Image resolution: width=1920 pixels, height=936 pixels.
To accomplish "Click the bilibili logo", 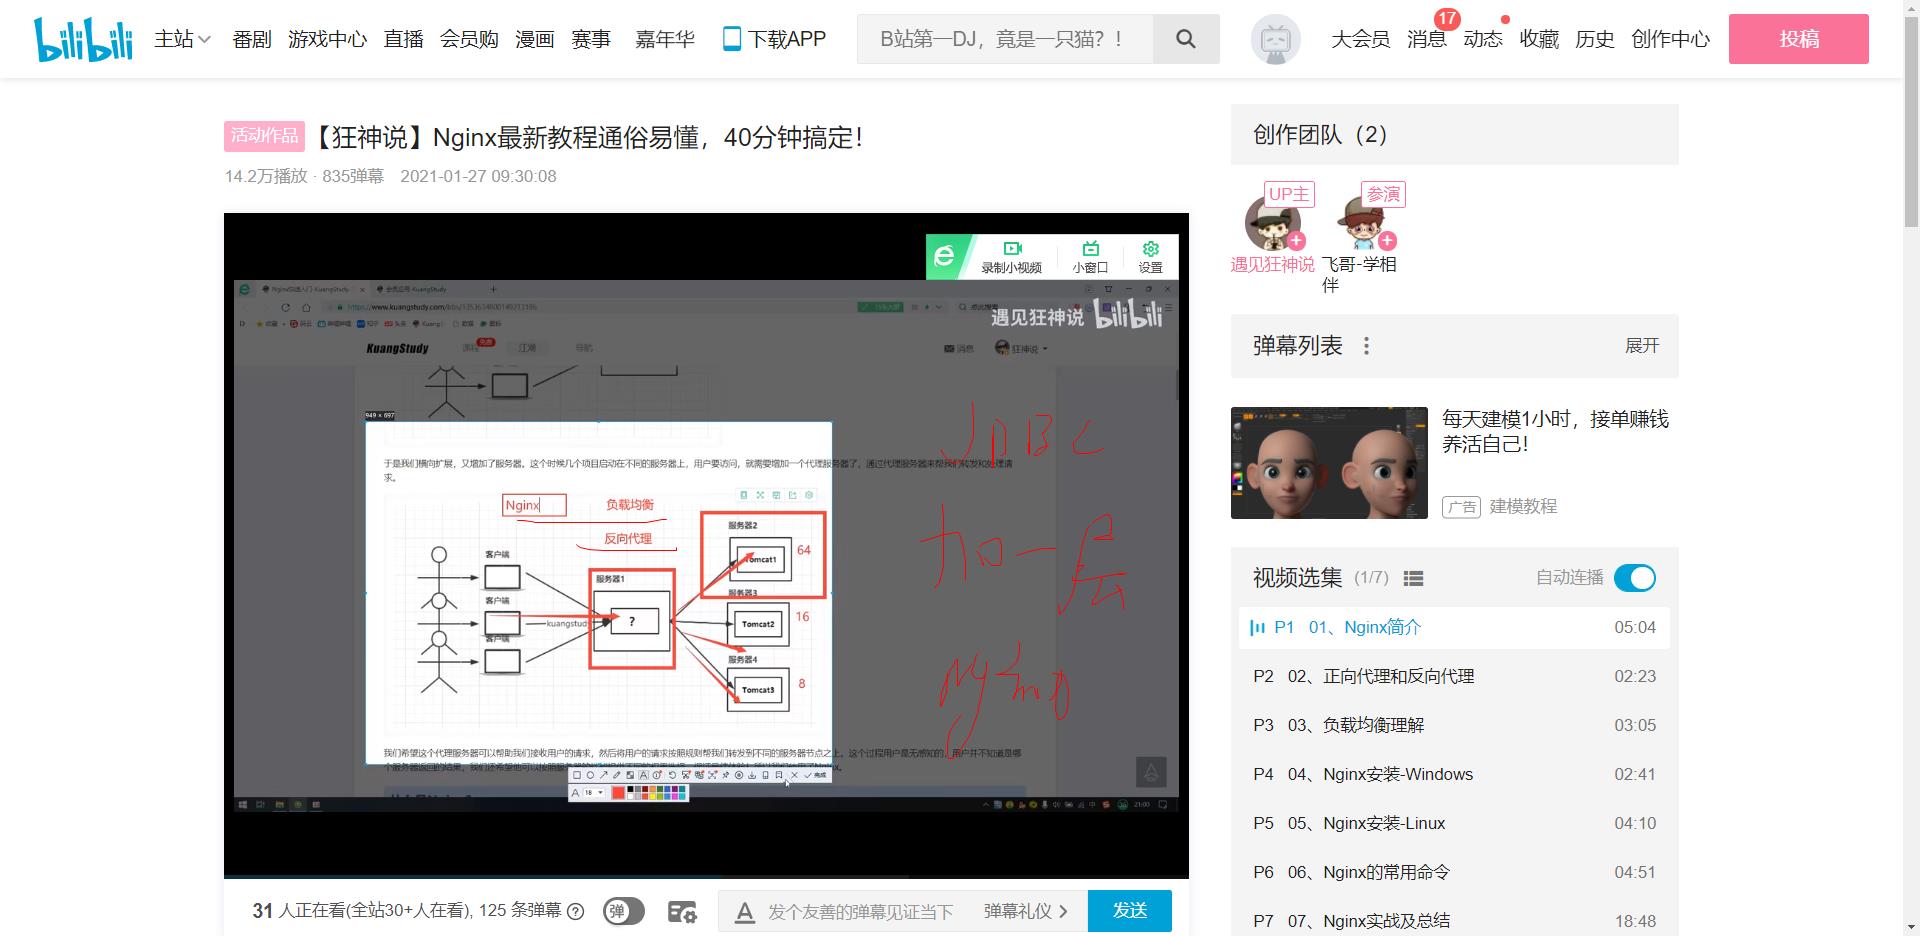I will [84, 39].
